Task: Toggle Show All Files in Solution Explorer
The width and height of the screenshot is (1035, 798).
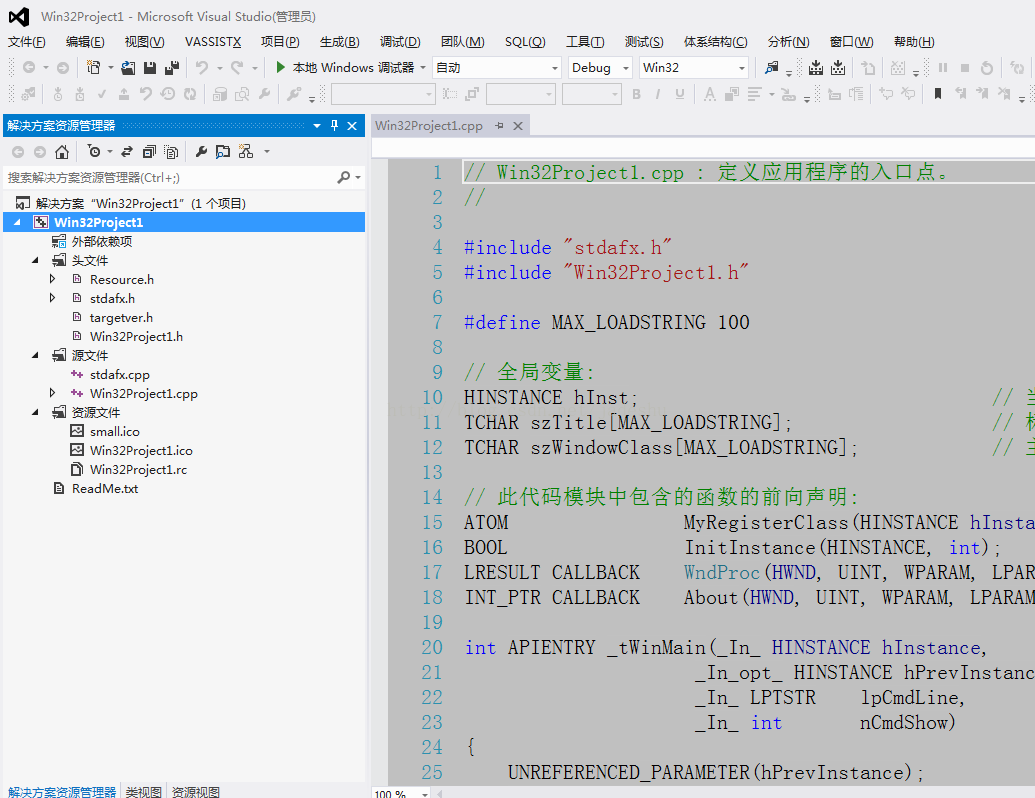Action: pos(171,152)
